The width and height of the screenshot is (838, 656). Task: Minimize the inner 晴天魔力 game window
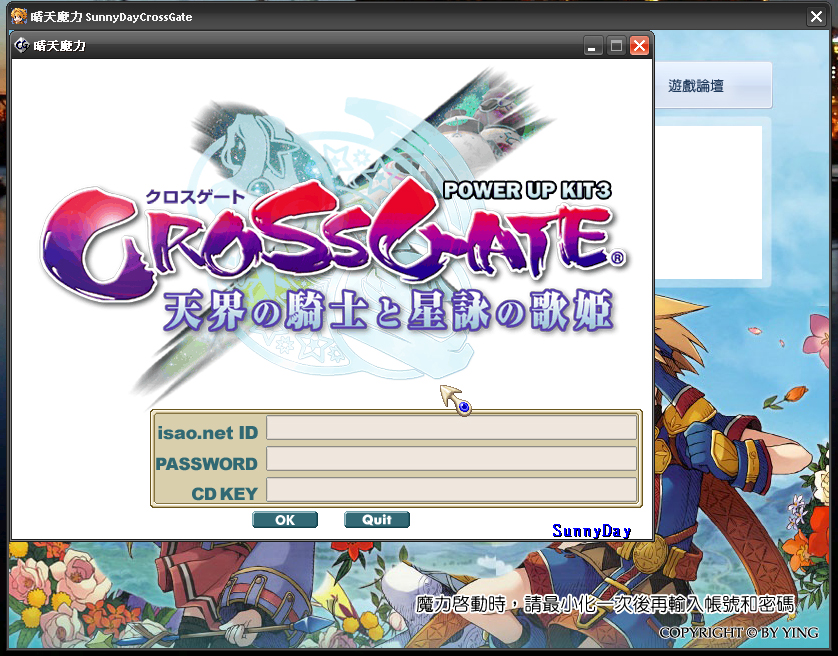592,46
